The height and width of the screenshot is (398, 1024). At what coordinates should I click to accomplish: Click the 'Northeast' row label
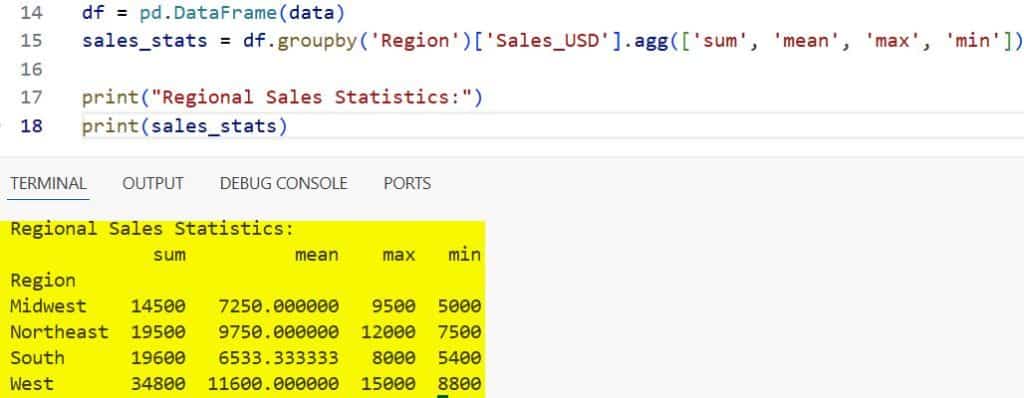point(59,332)
